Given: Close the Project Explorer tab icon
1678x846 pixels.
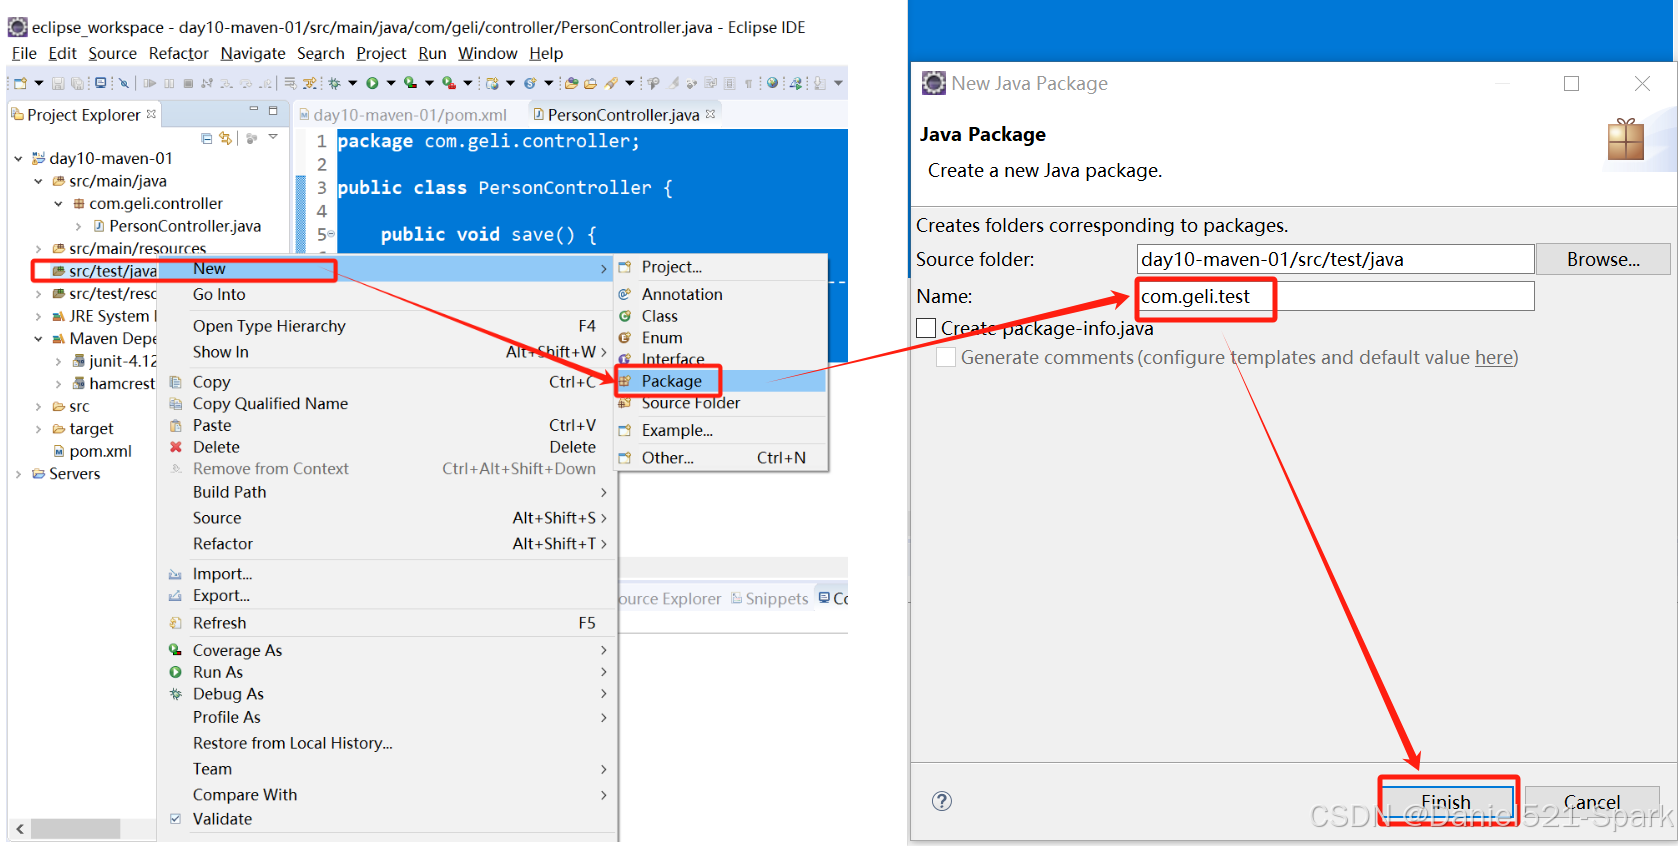Looking at the screenshot, I should pos(151,114).
